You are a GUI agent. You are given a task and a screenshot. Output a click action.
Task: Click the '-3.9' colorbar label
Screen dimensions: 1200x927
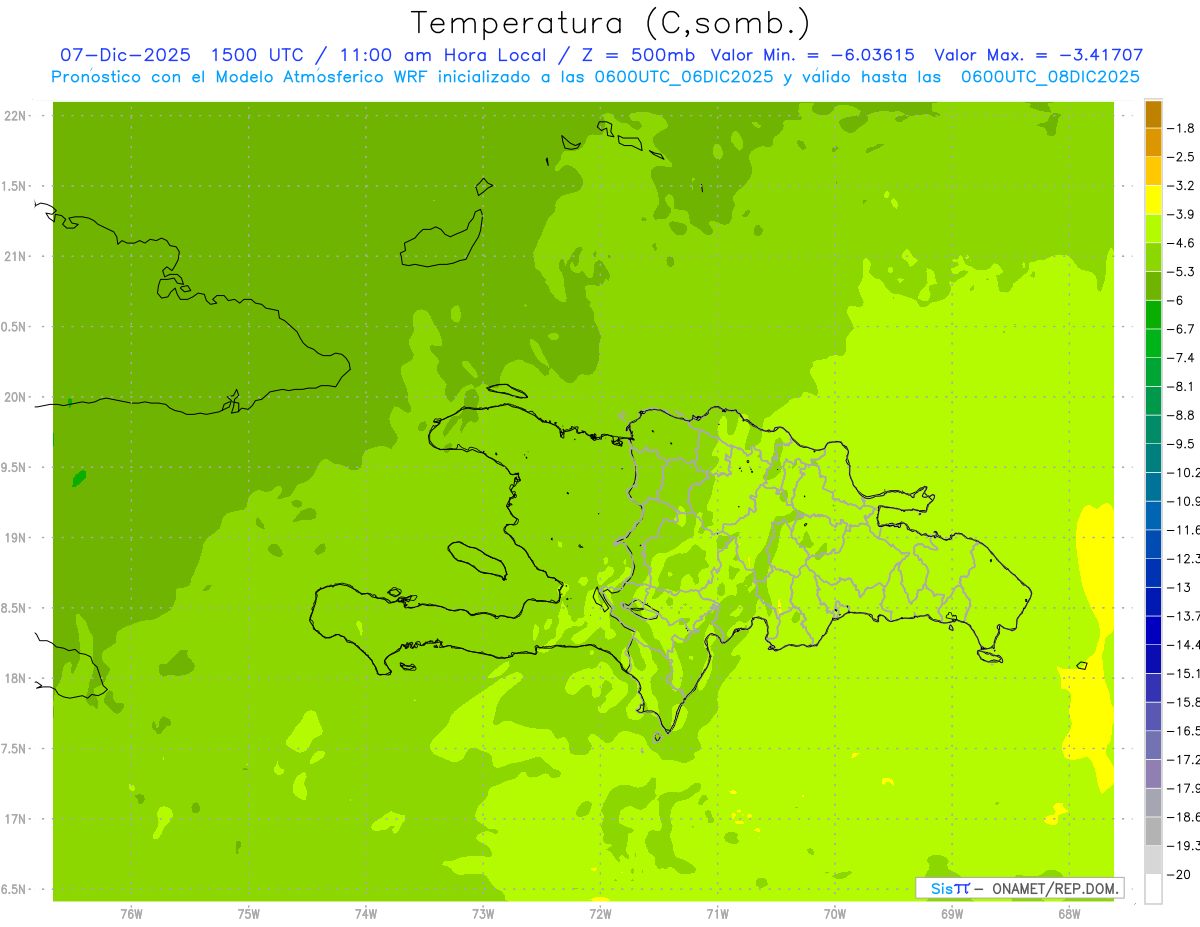(1182, 214)
